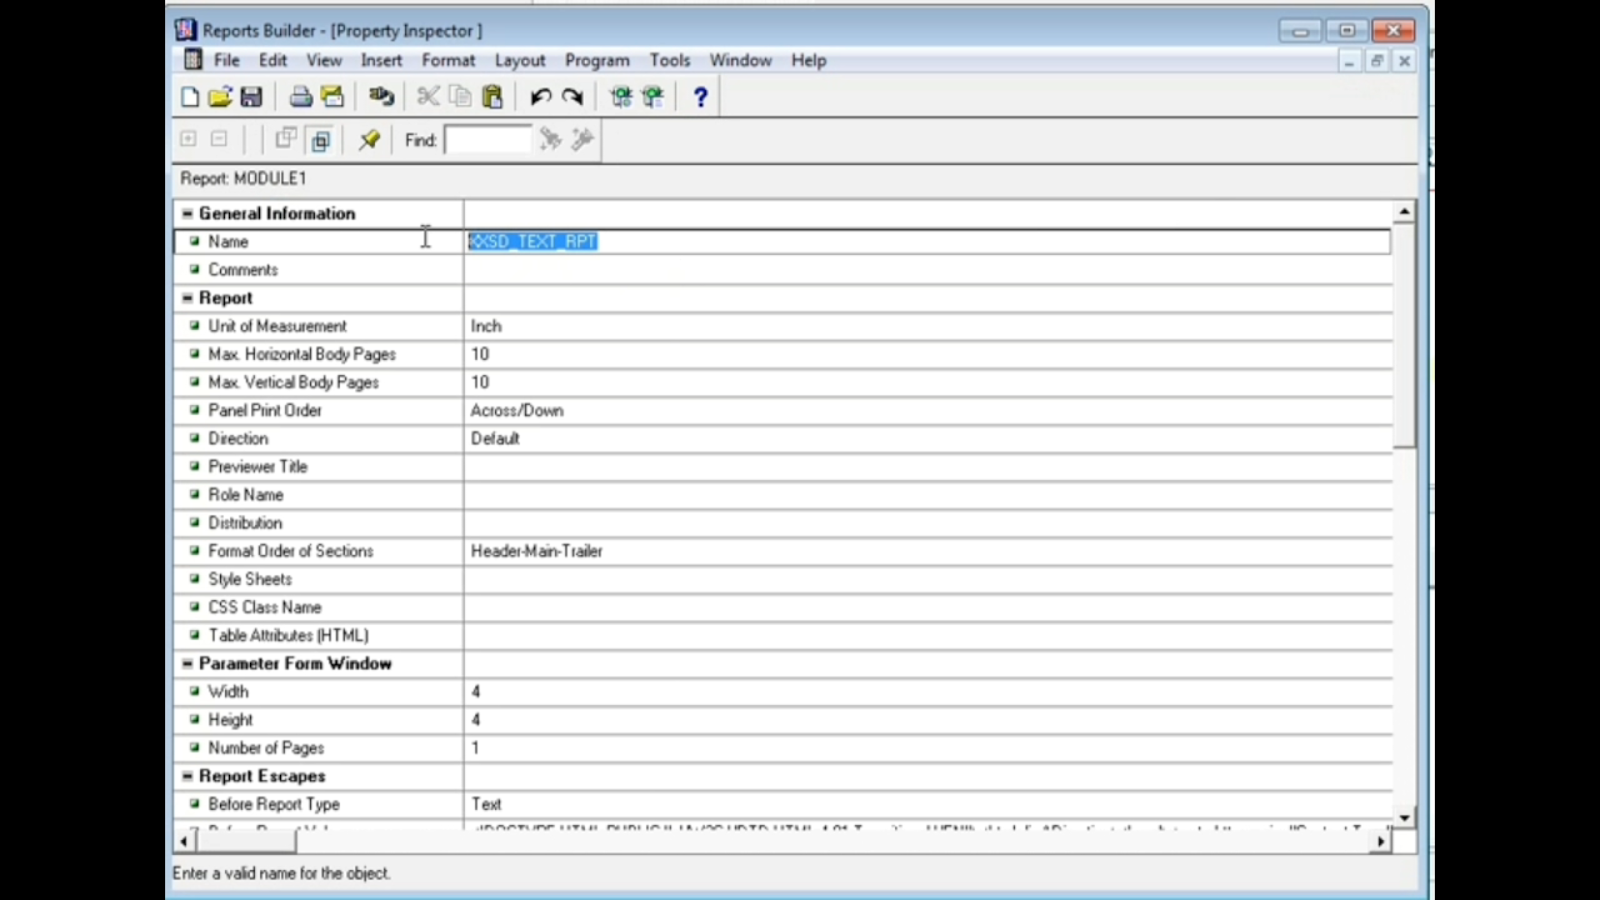The height and width of the screenshot is (900, 1600).
Task: Click the Expand All properties icon
Action: point(188,139)
